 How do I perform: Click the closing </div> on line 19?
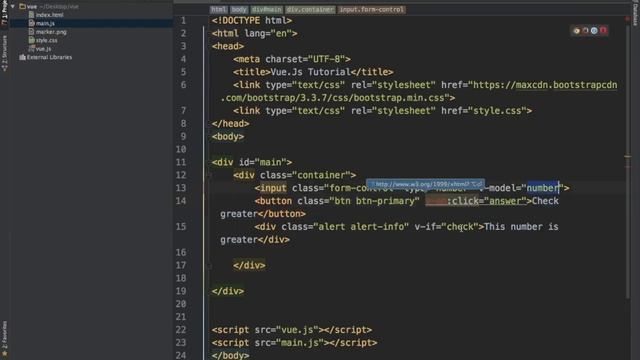tap(228, 291)
